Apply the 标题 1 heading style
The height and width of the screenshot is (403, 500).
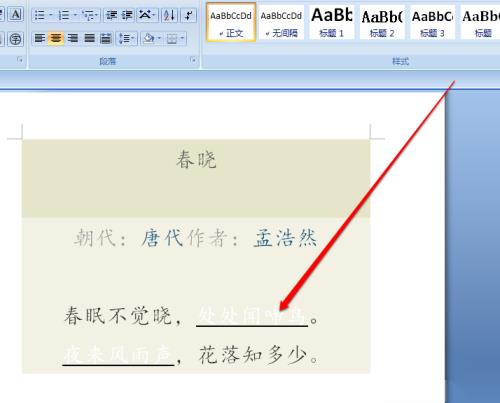pyautogui.click(x=332, y=23)
